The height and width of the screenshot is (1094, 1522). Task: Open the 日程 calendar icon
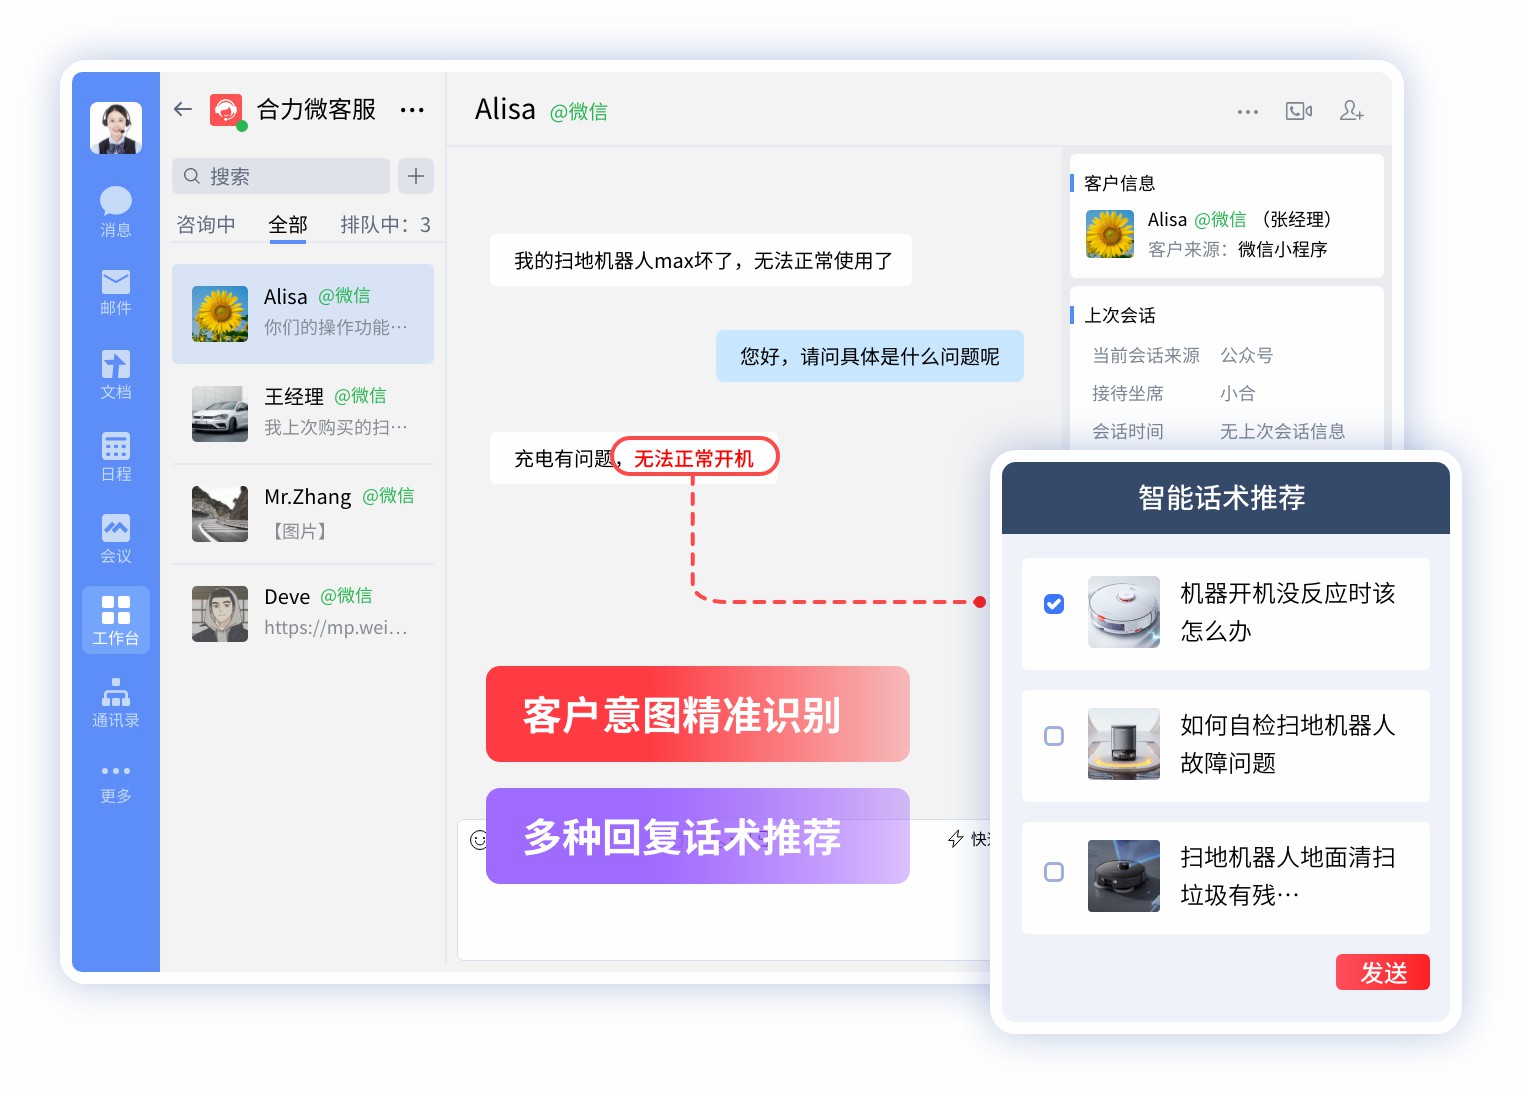[115, 456]
